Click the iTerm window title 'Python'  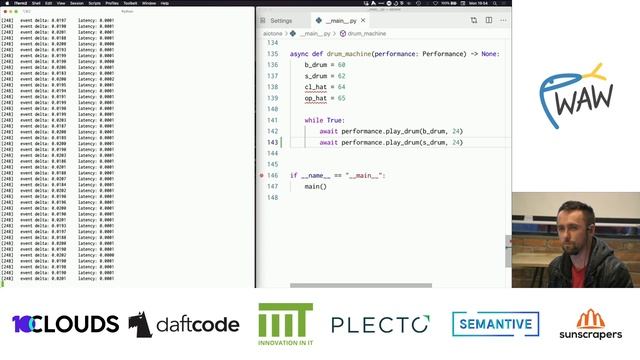coord(127,11)
